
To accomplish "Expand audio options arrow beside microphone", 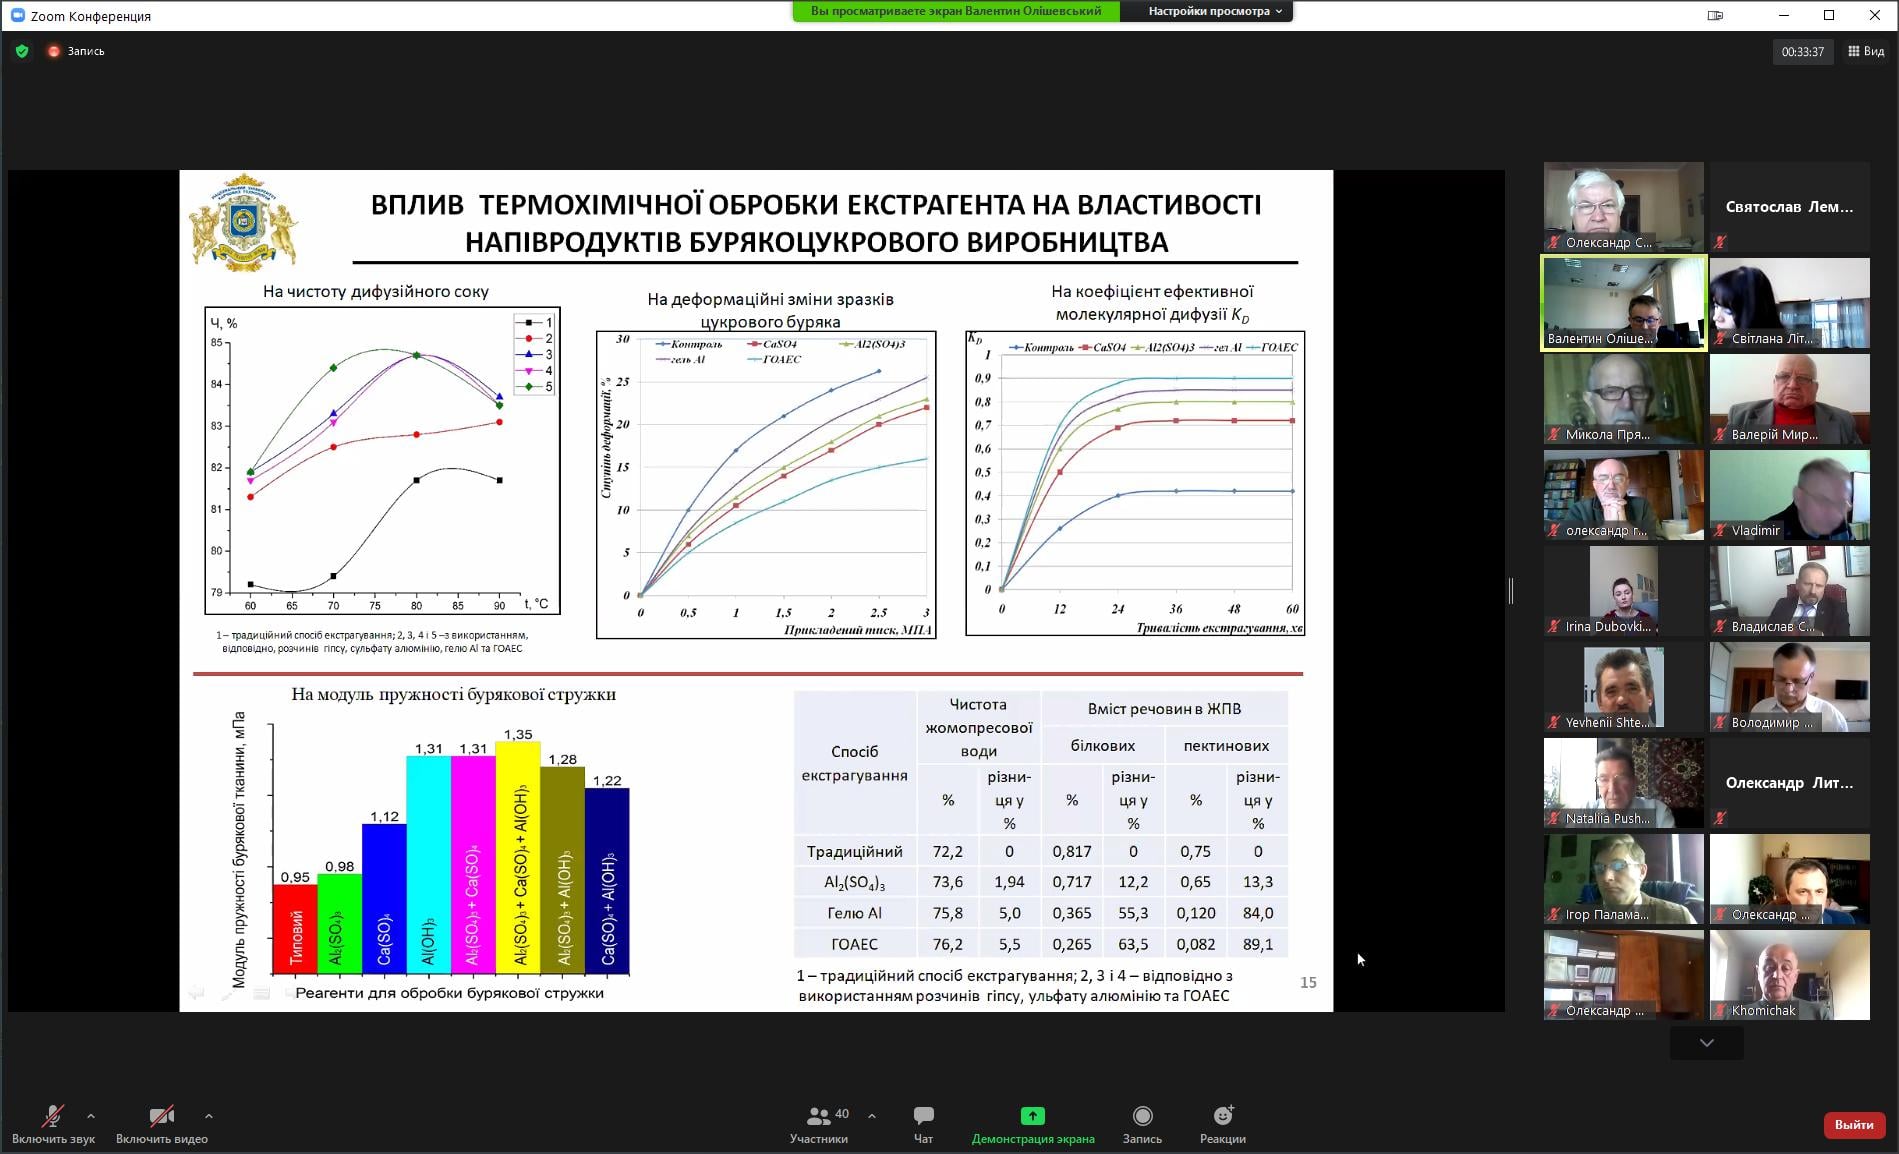I will 91,1116.
